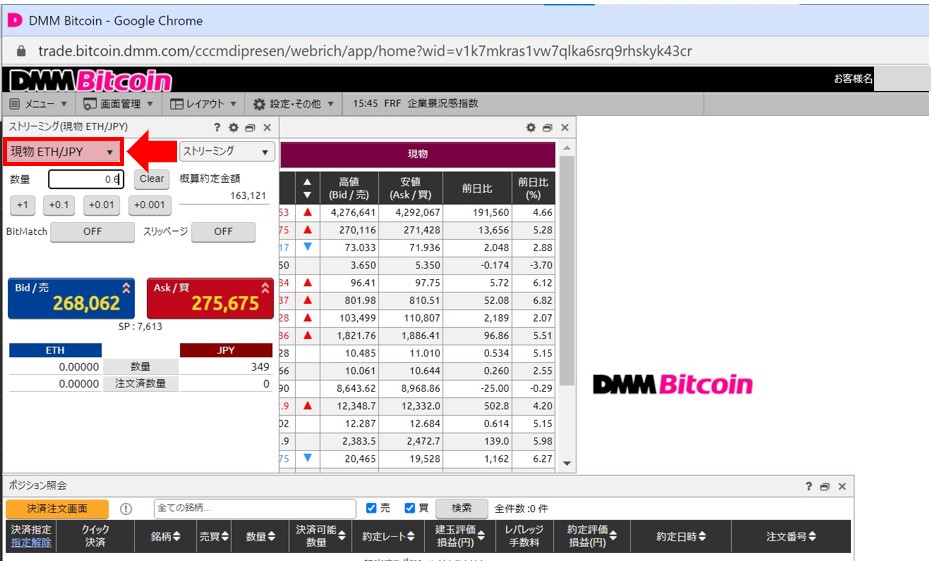Click the 4,276,641 bid cell
This screenshot has width=931, height=561.
[x=349, y=213]
